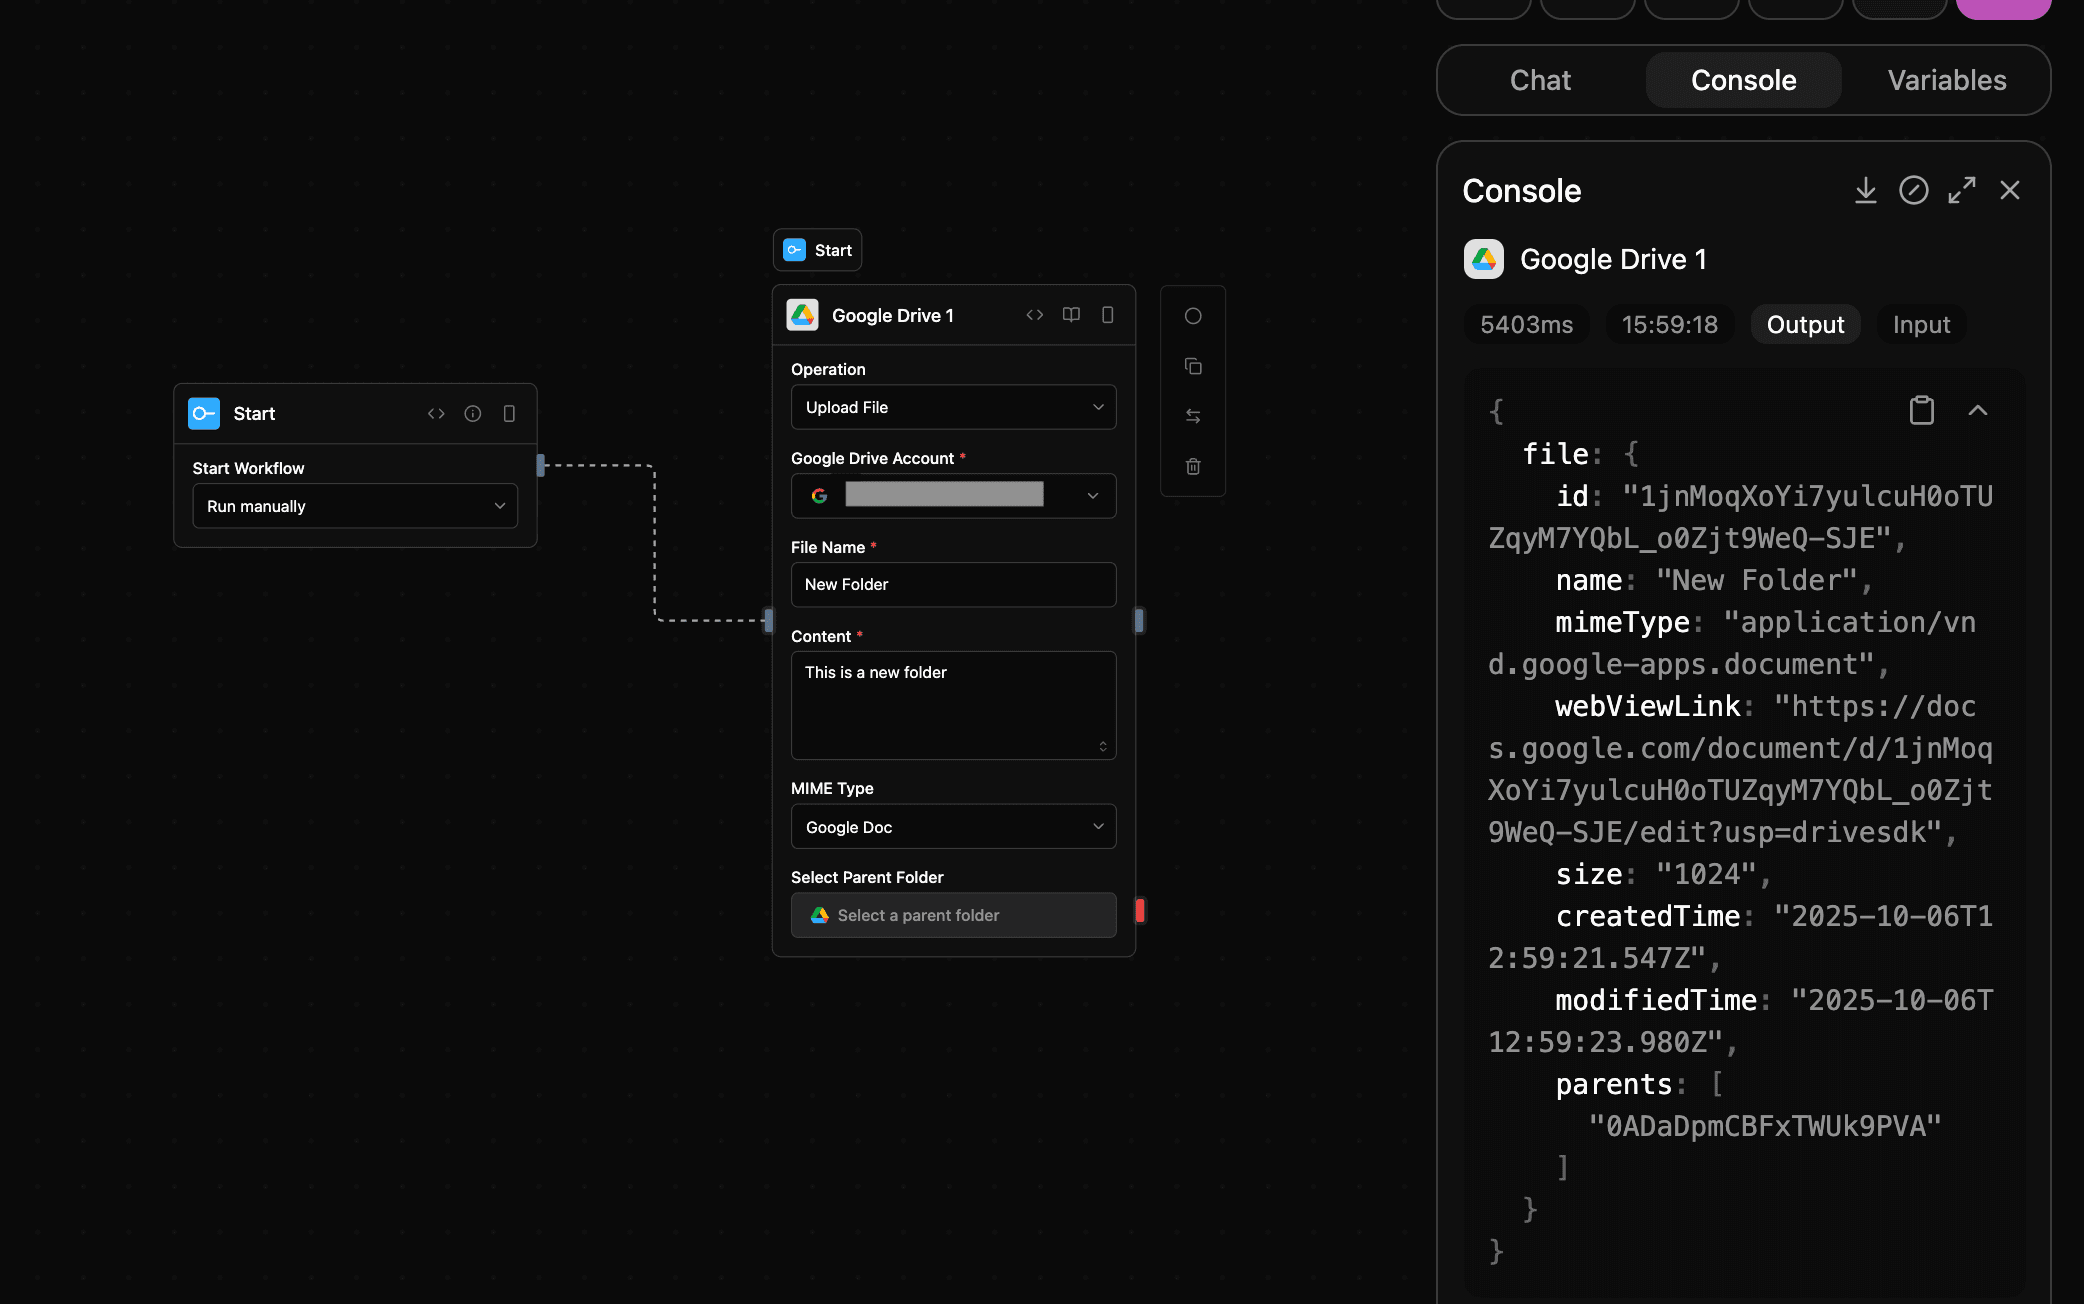Switch to the Input view of Google Drive 1
The image size is (2084, 1304).
1920,324
